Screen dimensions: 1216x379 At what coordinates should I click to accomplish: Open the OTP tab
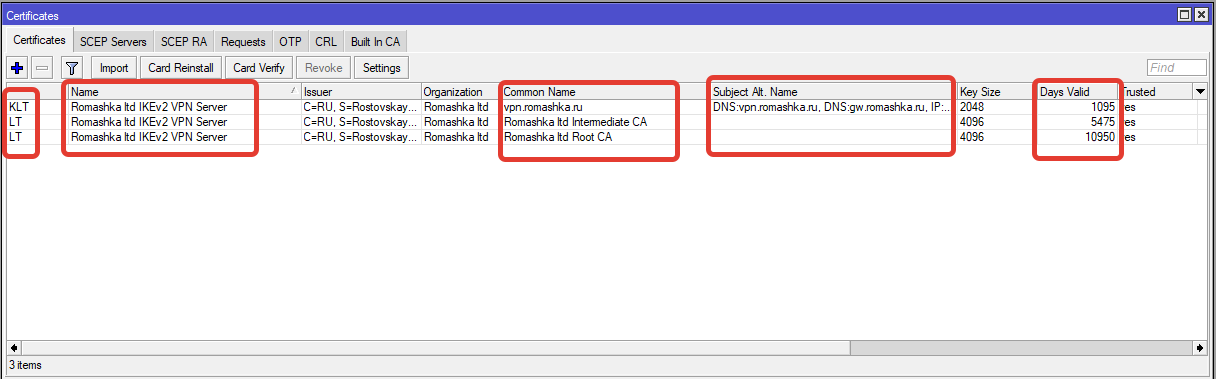(290, 41)
